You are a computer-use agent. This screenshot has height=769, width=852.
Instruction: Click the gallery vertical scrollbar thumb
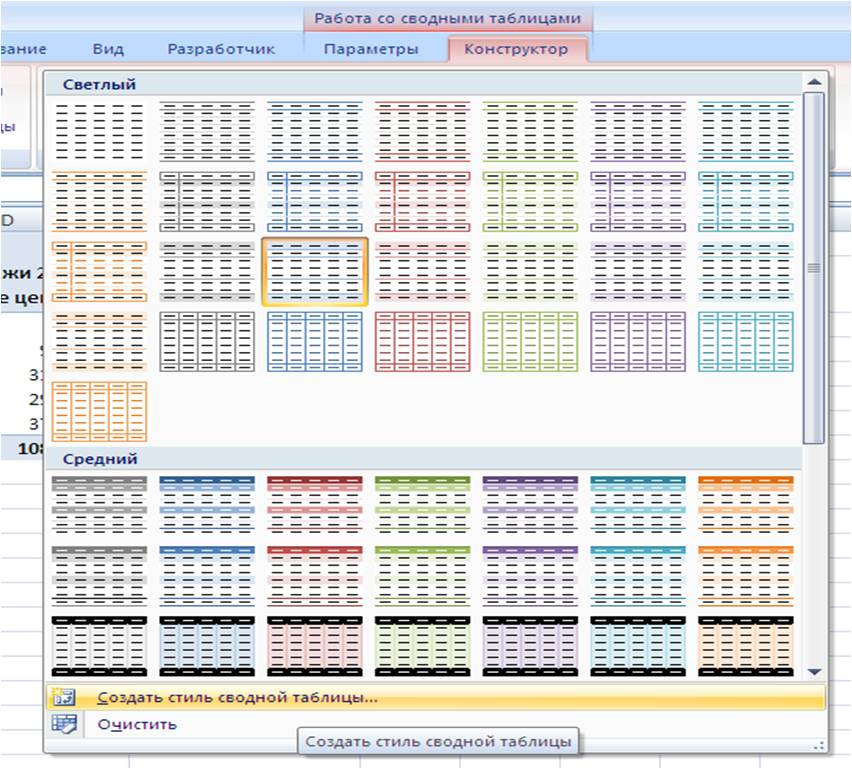click(x=814, y=267)
